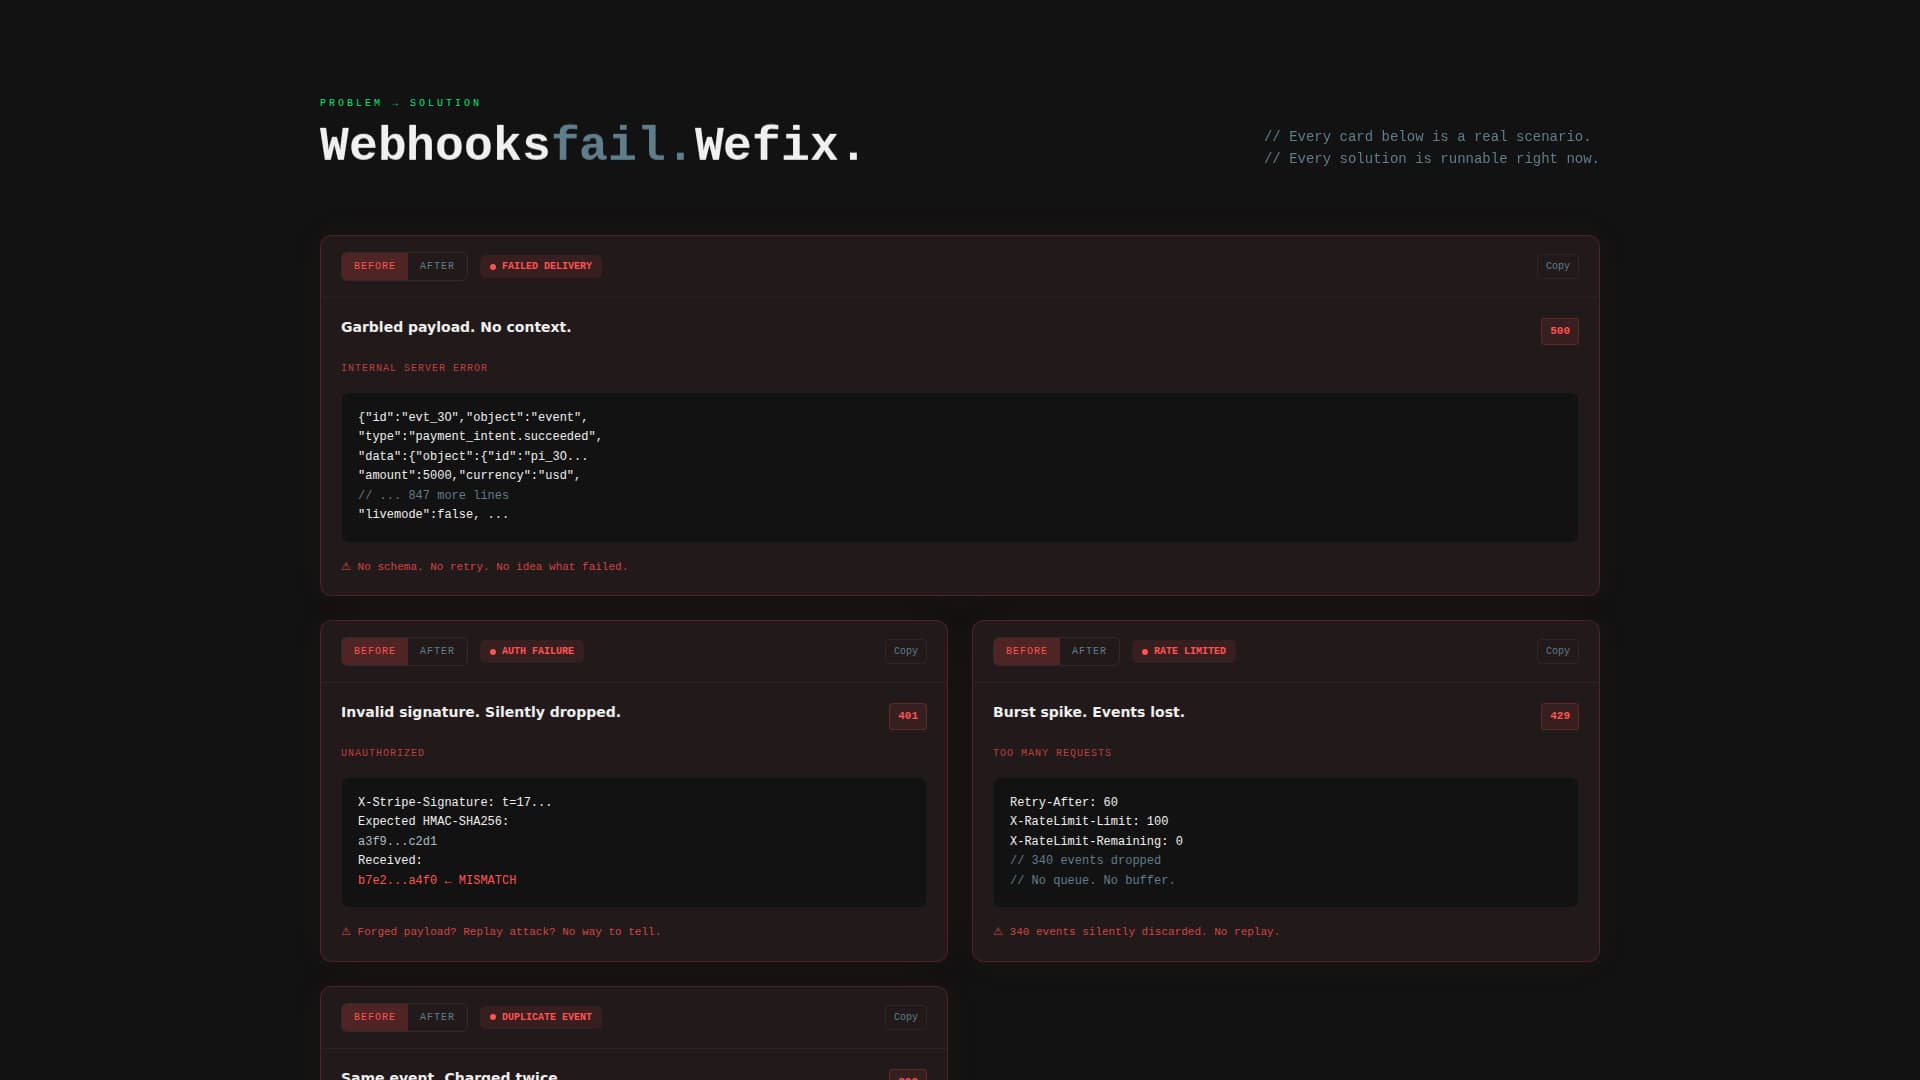The height and width of the screenshot is (1080, 1920).
Task: Switch the Invalid signature card to AFTER
Action: (x=437, y=651)
